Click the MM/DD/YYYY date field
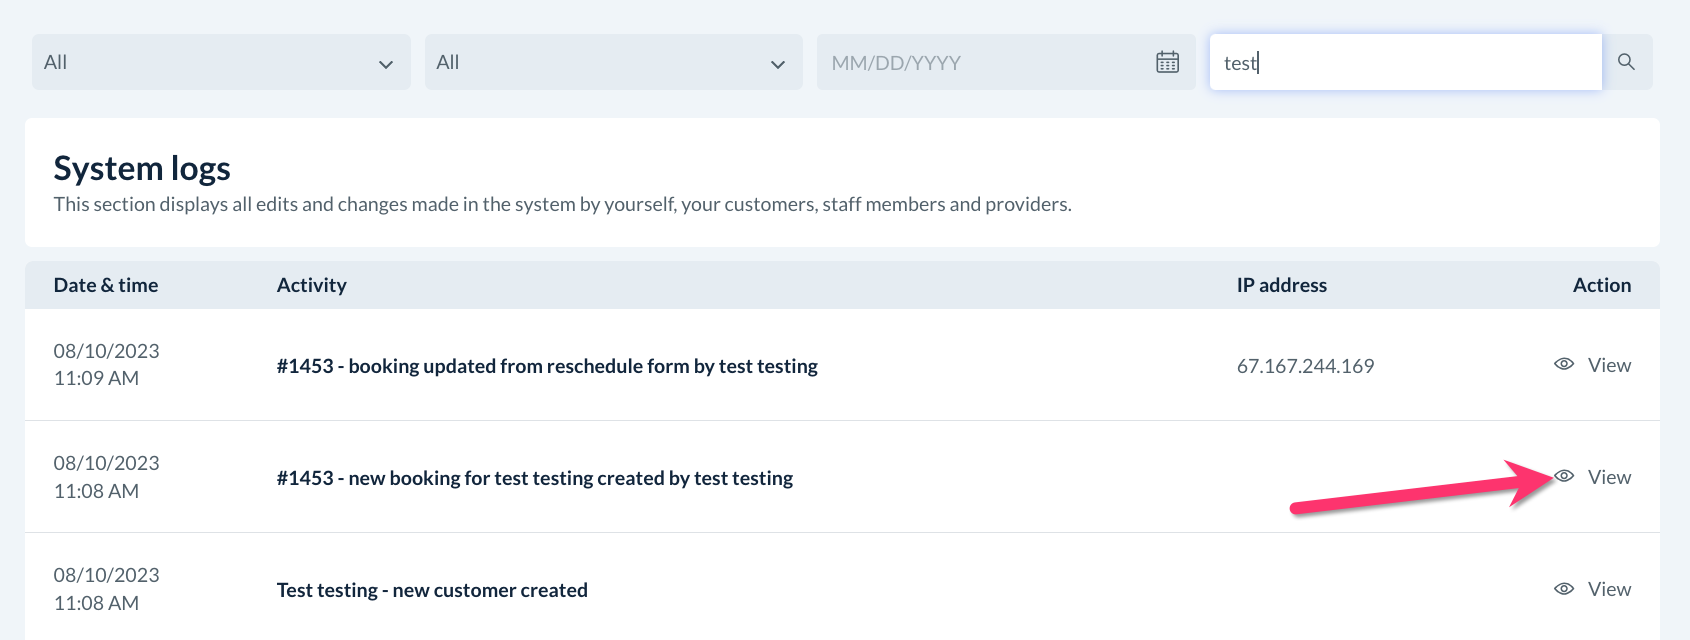The image size is (1690, 640). [980, 62]
